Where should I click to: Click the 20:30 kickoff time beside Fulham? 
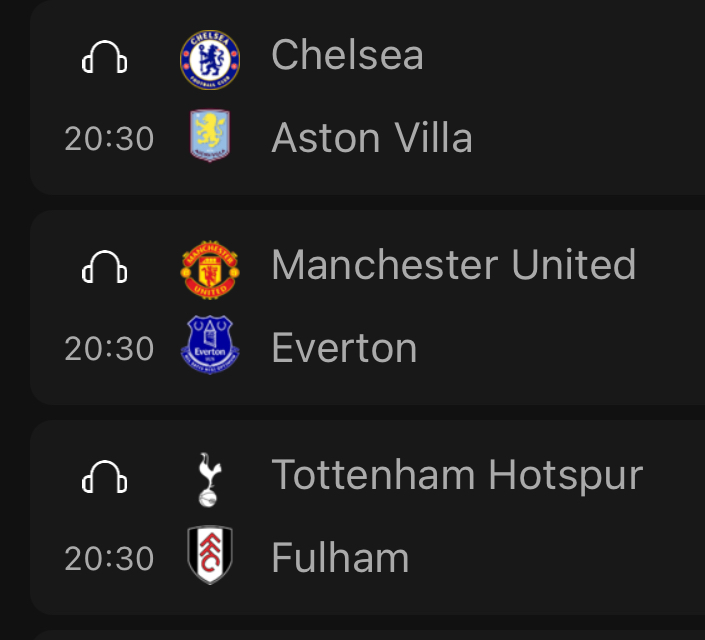click(x=109, y=559)
